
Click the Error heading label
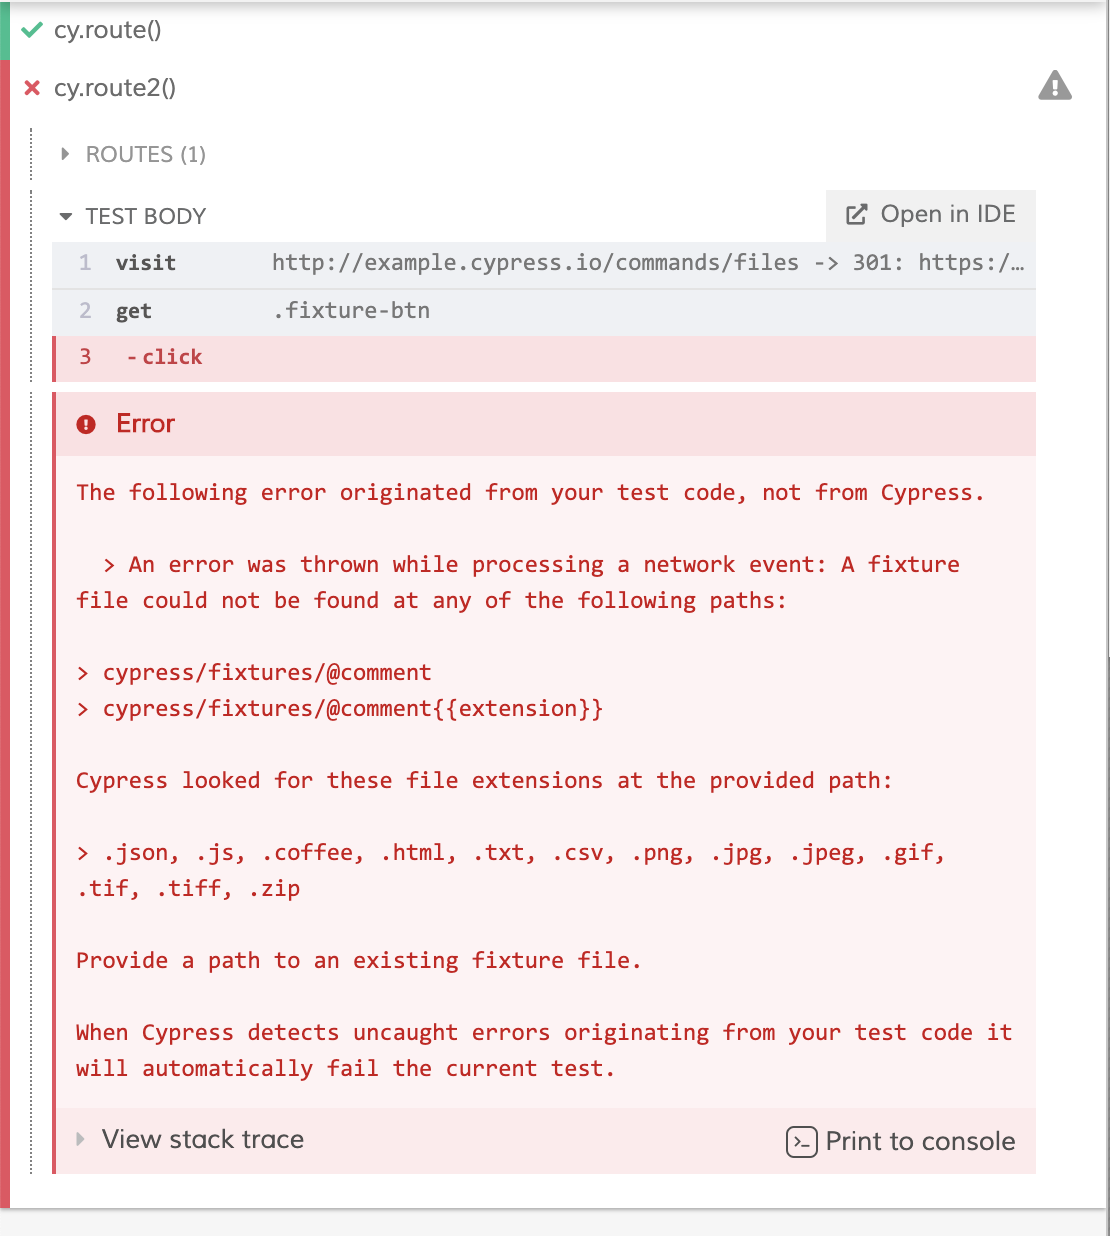[x=144, y=423]
